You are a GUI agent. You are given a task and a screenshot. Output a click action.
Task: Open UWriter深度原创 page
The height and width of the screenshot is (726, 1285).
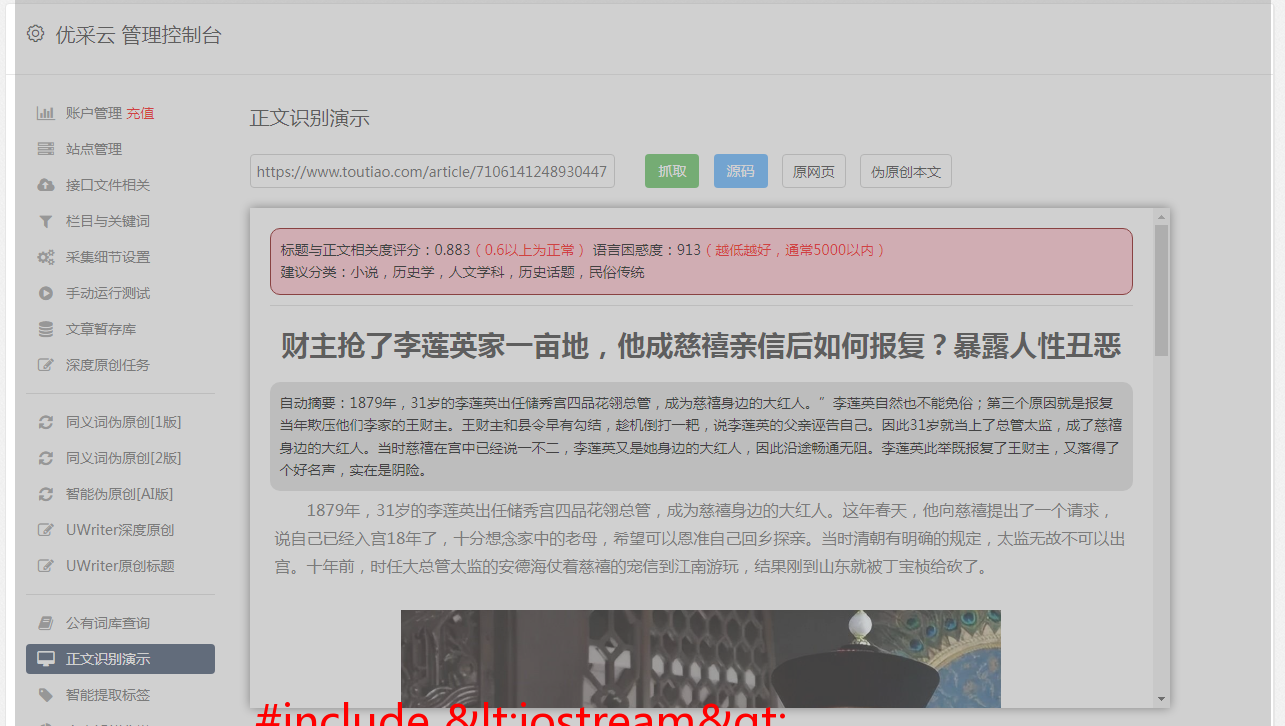(120, 530)
